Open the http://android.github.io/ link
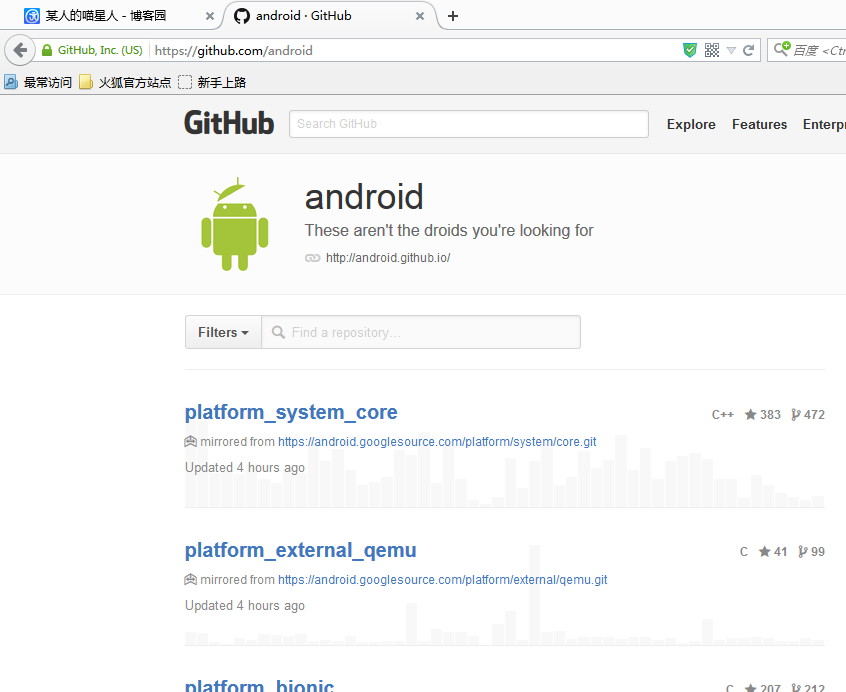 click(388, 258)
